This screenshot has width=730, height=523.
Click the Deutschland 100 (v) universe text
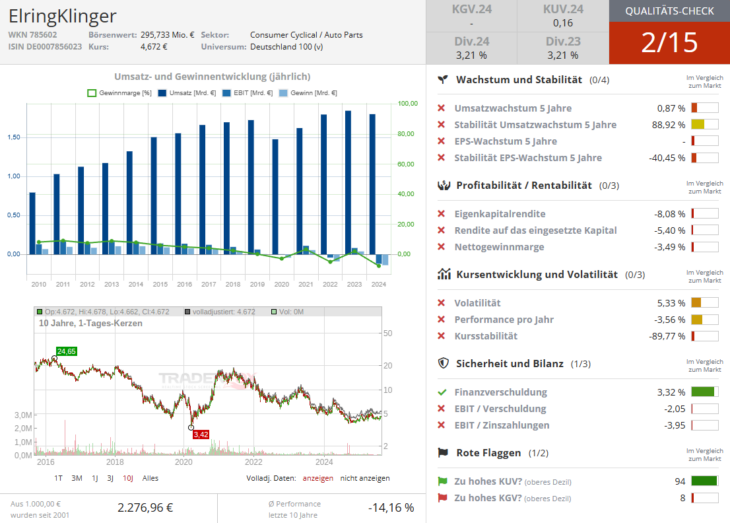tap(286, 47)
